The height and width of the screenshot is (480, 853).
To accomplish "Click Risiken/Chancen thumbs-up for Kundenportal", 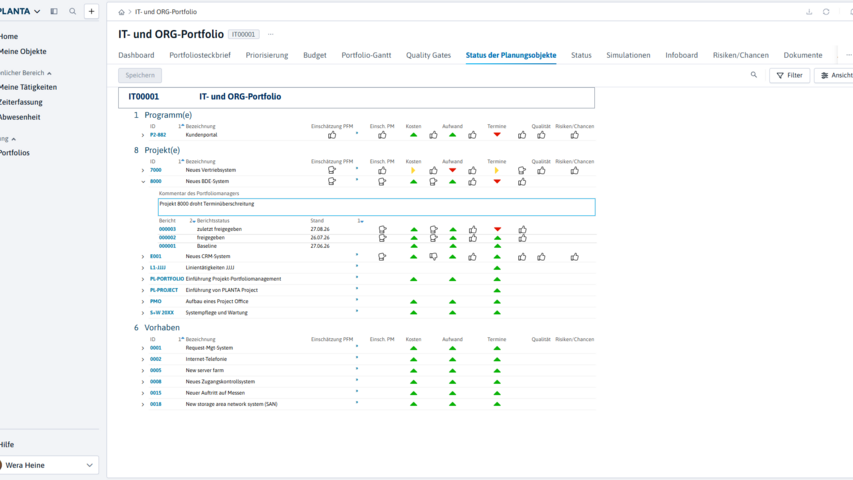I will pyautogui.click(x=574, y=135).
